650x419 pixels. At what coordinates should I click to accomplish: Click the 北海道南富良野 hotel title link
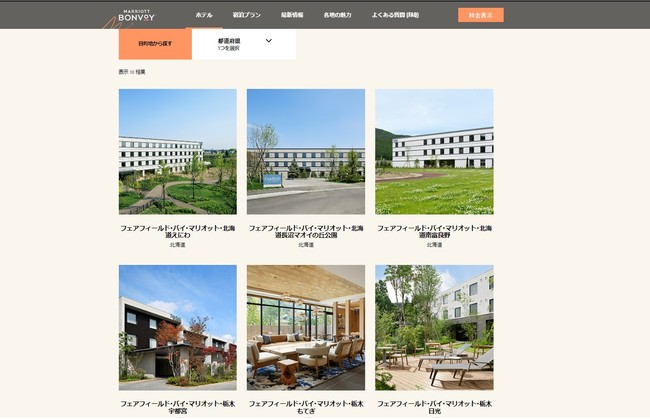tap(434, 231)
